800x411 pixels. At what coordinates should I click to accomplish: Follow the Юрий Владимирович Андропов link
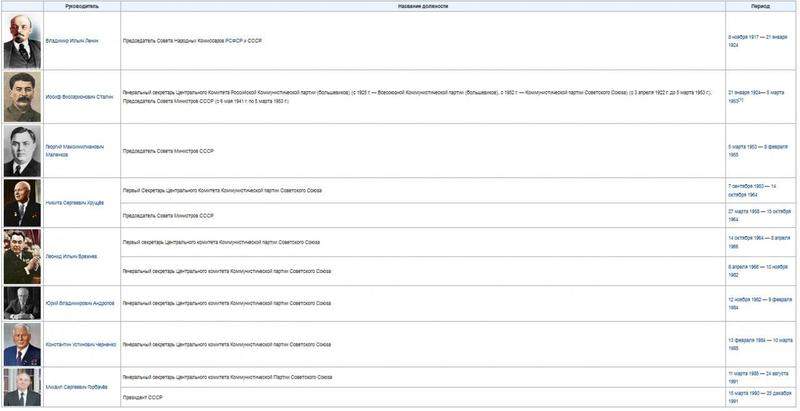(x=80, y=303)
